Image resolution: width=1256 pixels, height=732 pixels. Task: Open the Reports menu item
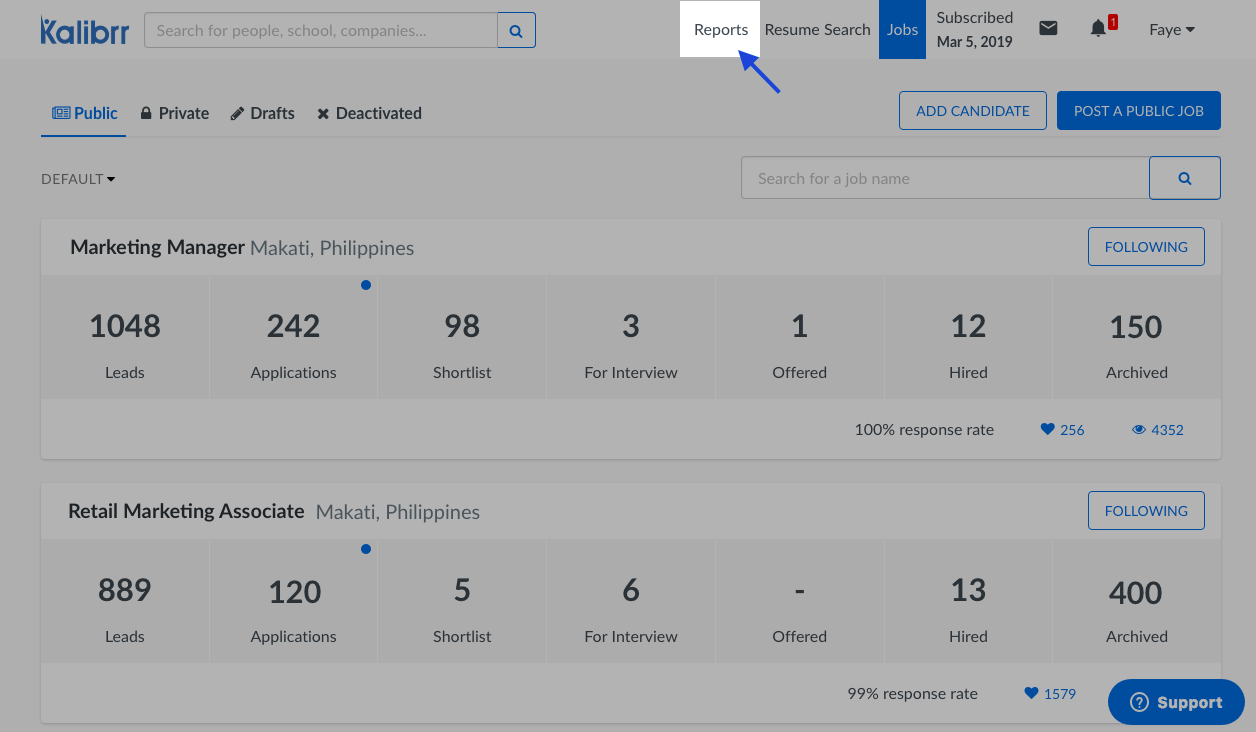(x=720, y=30)
